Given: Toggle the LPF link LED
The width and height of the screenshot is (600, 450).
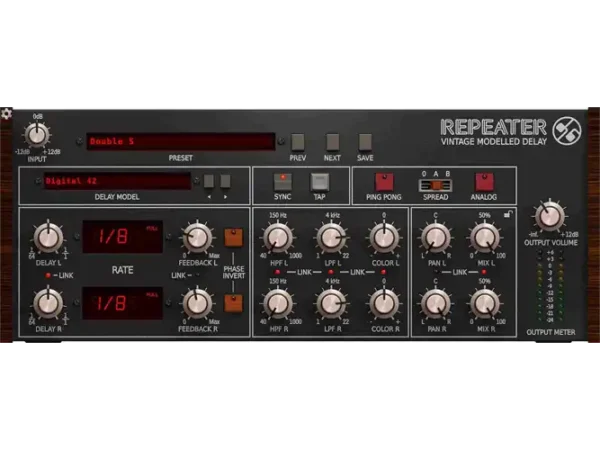Looking at the screenshot, I should (x=331, y=272).
